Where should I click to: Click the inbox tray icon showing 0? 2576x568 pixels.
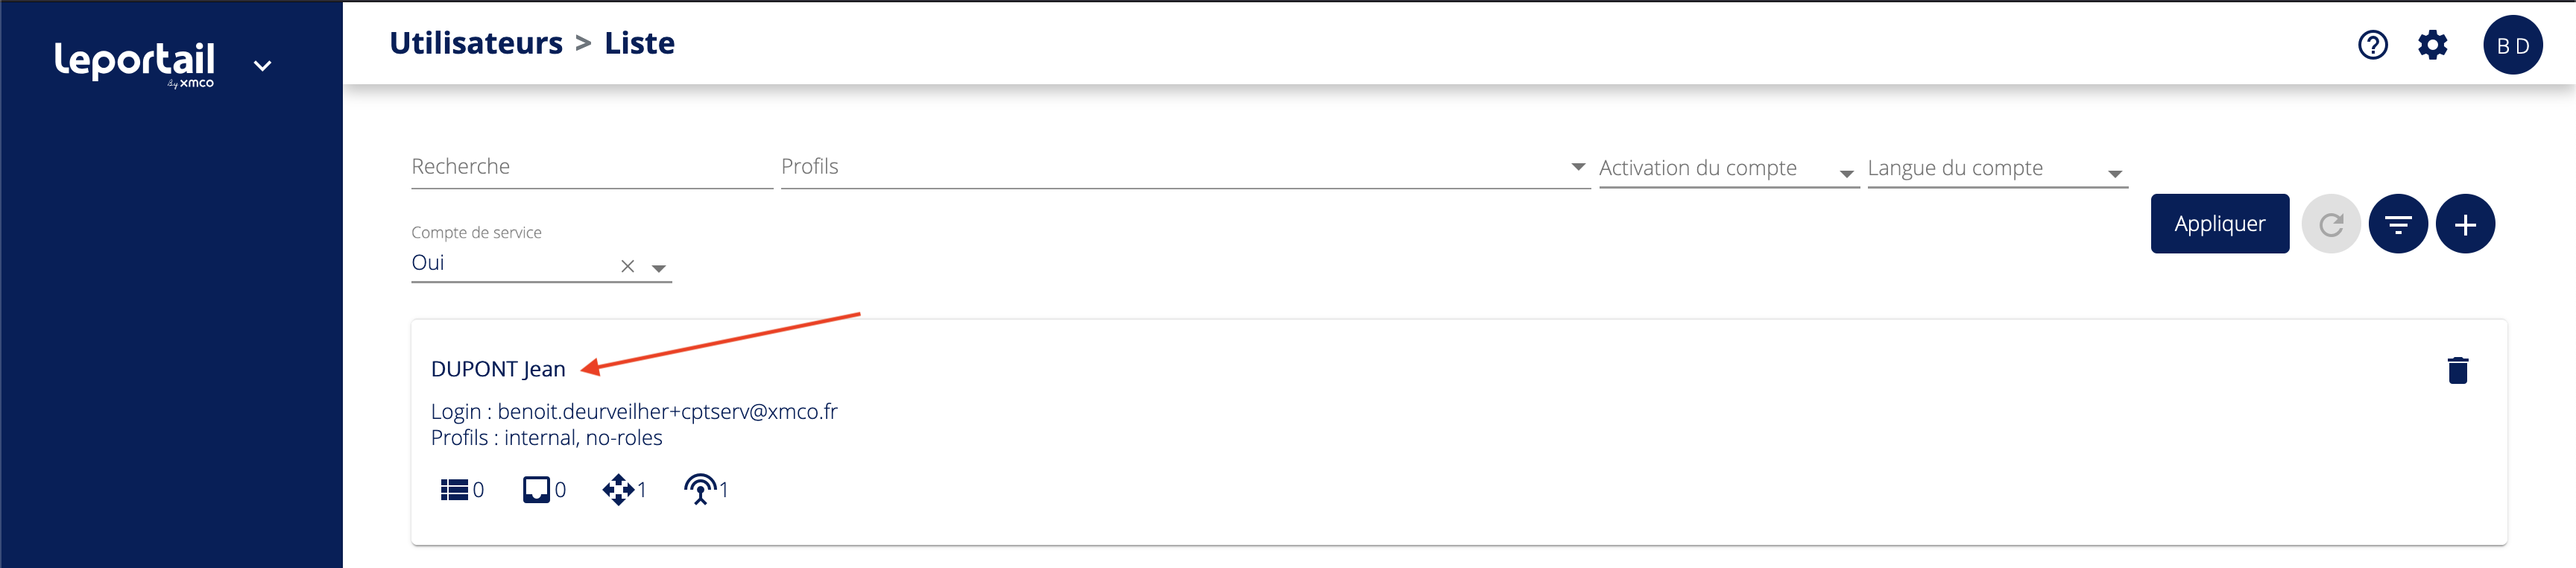click(x=536, y=489)
